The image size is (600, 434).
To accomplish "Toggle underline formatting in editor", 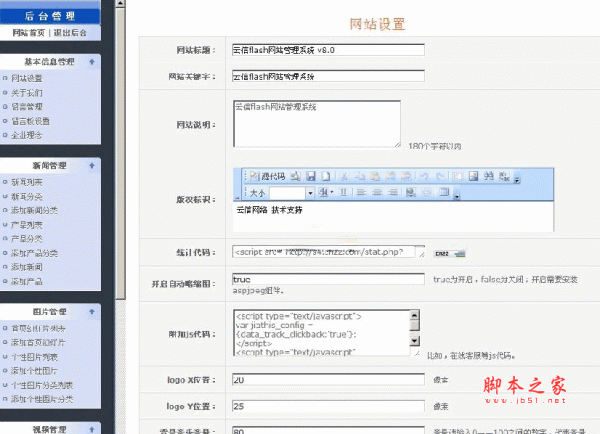I will (344, 192).
